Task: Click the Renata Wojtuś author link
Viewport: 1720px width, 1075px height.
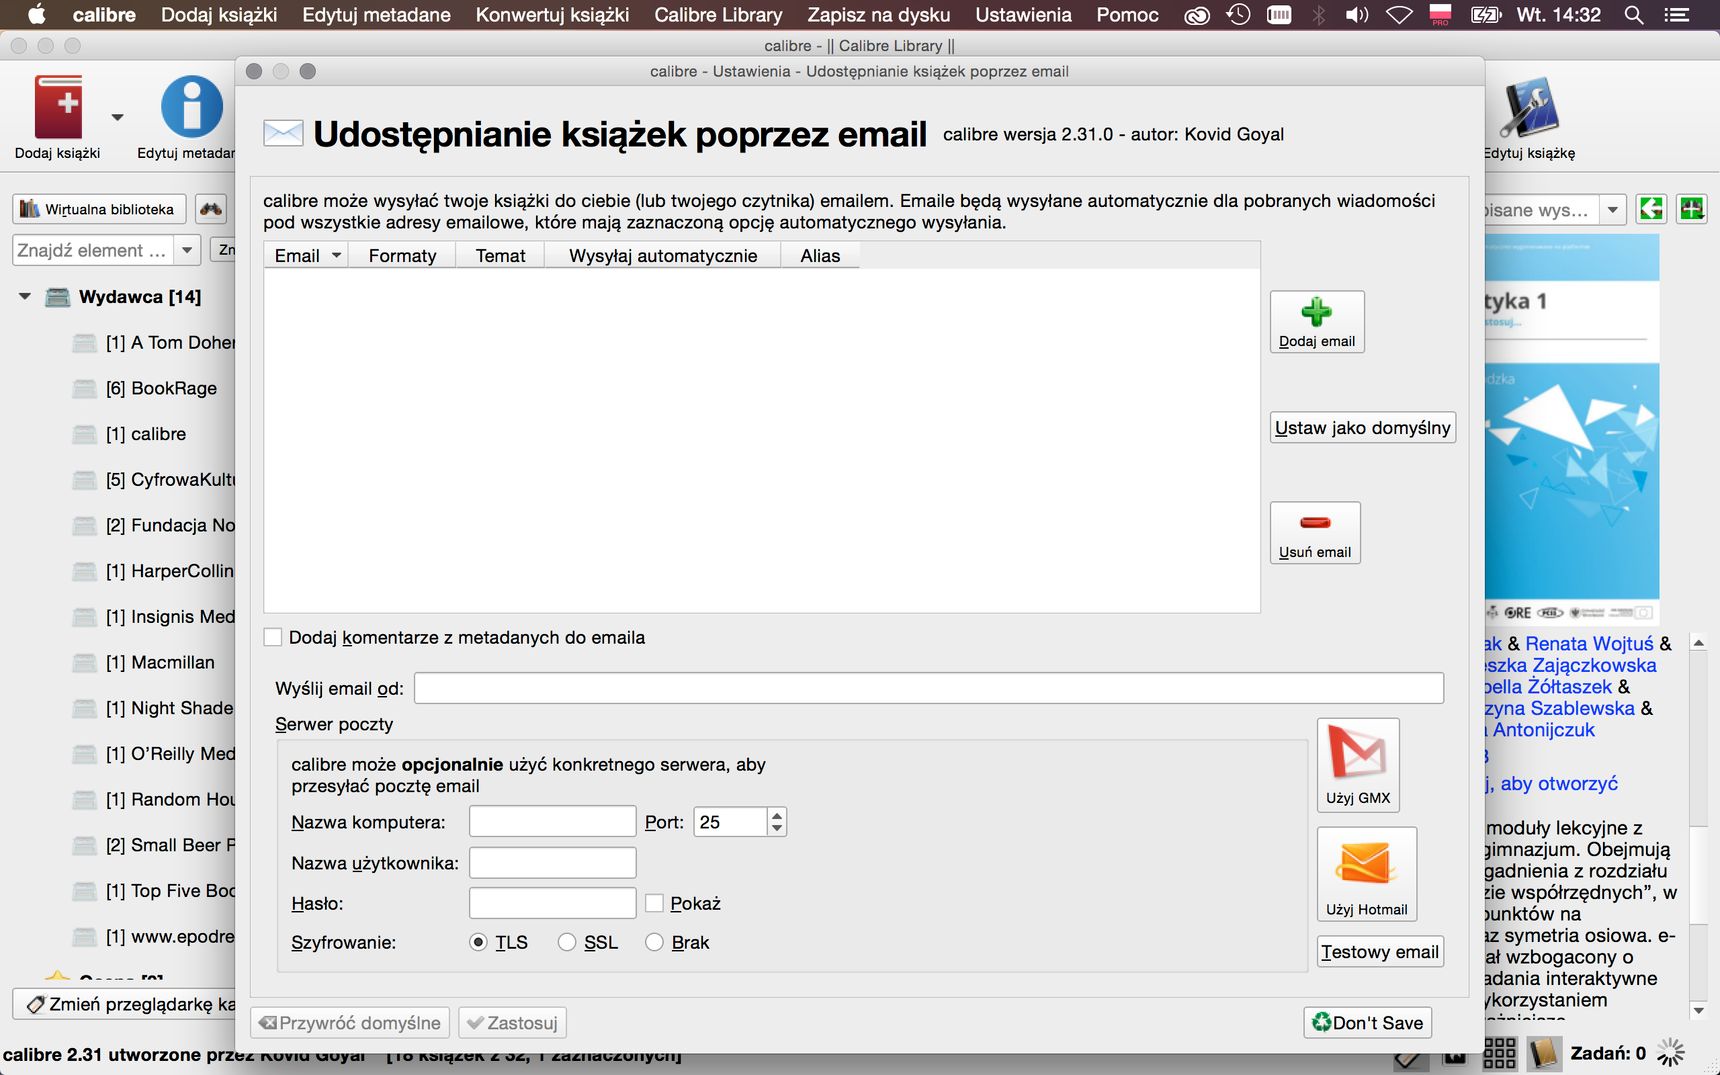Action: pos(1589,644)
